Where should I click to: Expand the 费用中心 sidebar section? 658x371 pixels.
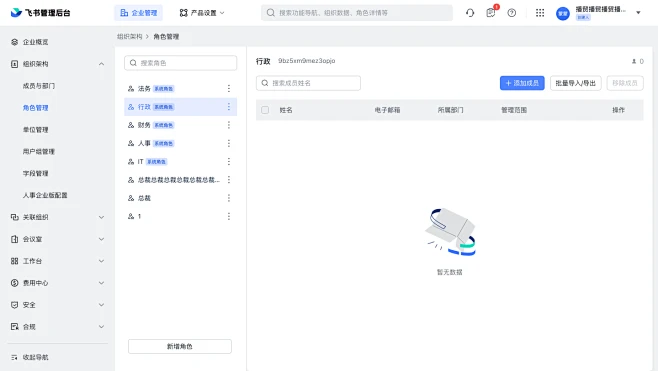[x=102, y=283]
